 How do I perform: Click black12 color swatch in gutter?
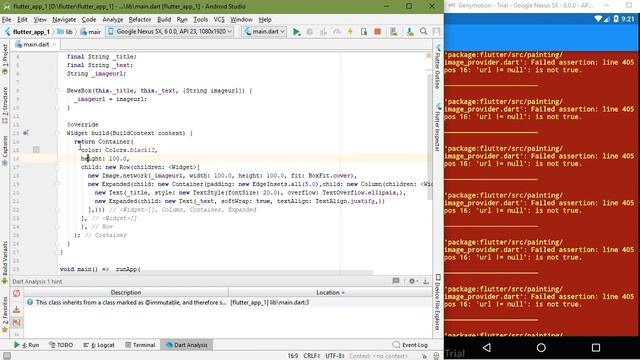[36, 150]
